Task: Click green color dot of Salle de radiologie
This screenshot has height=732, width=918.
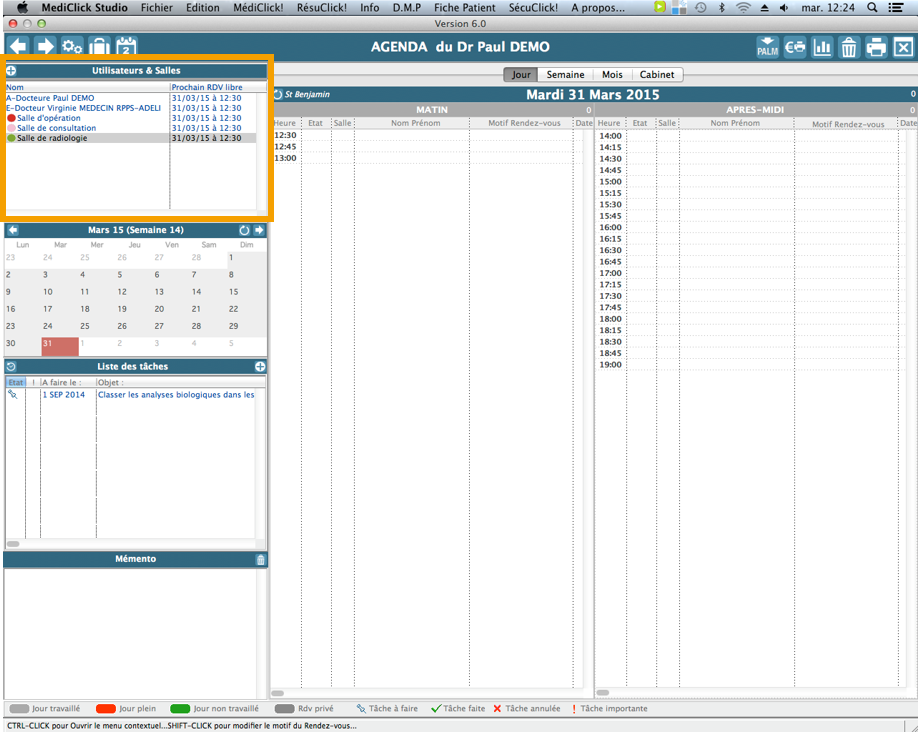Action: pos(11,138)
